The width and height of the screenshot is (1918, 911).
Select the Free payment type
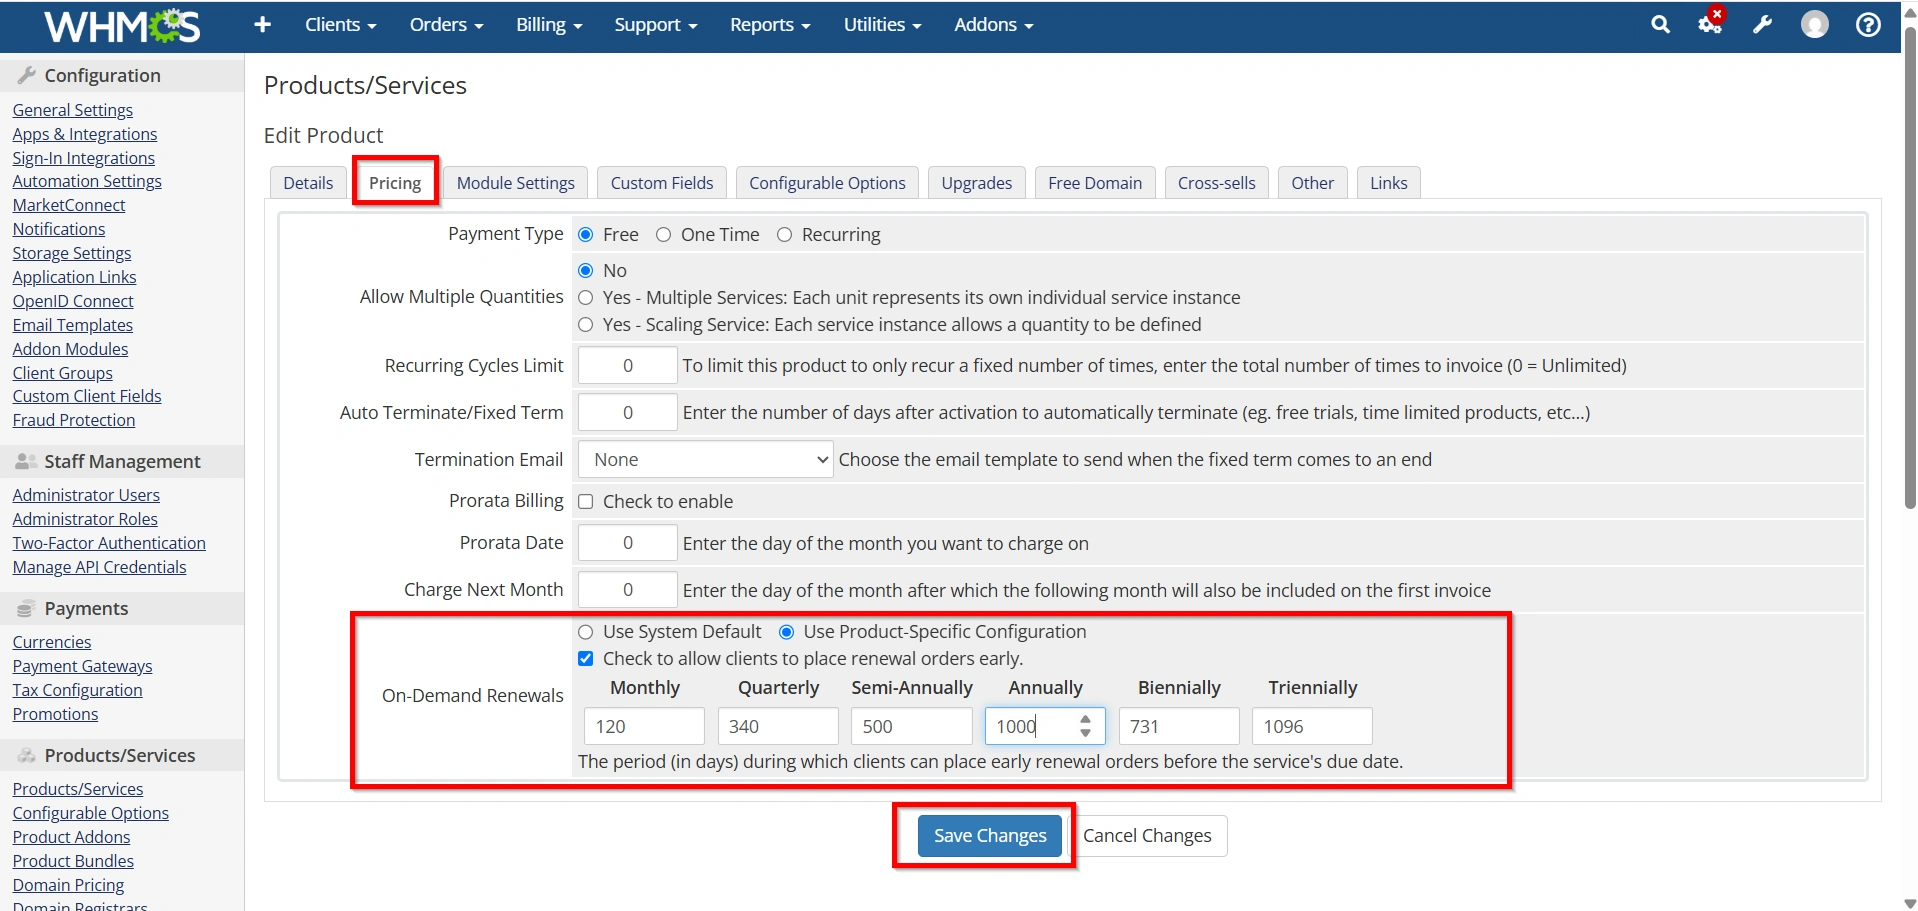click(x=586, y=235)
